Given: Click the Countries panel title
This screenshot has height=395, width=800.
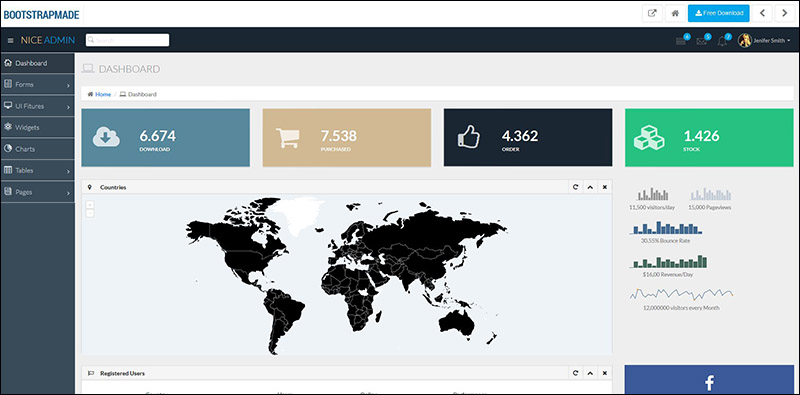Looking at the screenshot, I should pyautogui.click(x=113, y=187).
